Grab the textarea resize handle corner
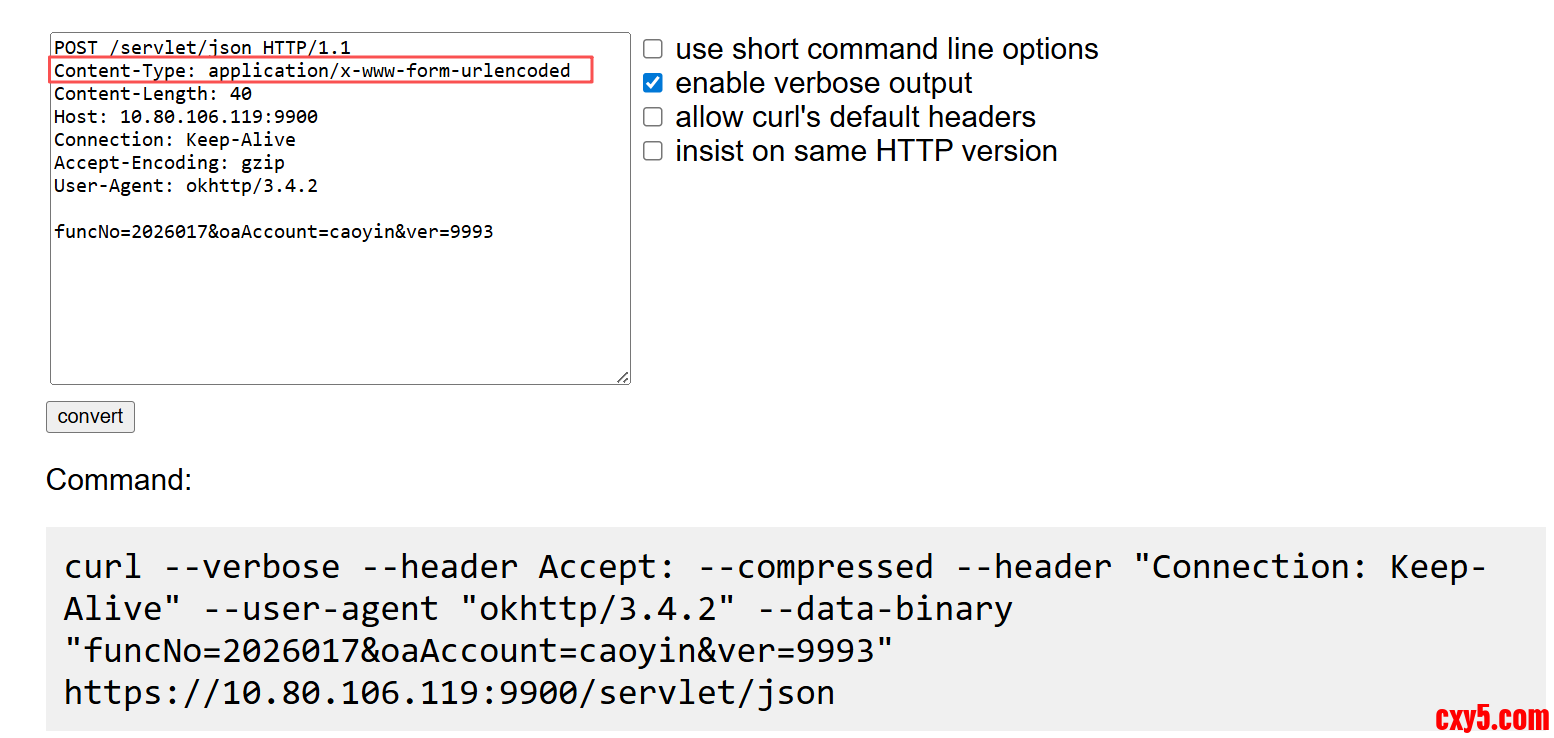1554x738 pixels. pyautogui.click(x=623, y=377)
